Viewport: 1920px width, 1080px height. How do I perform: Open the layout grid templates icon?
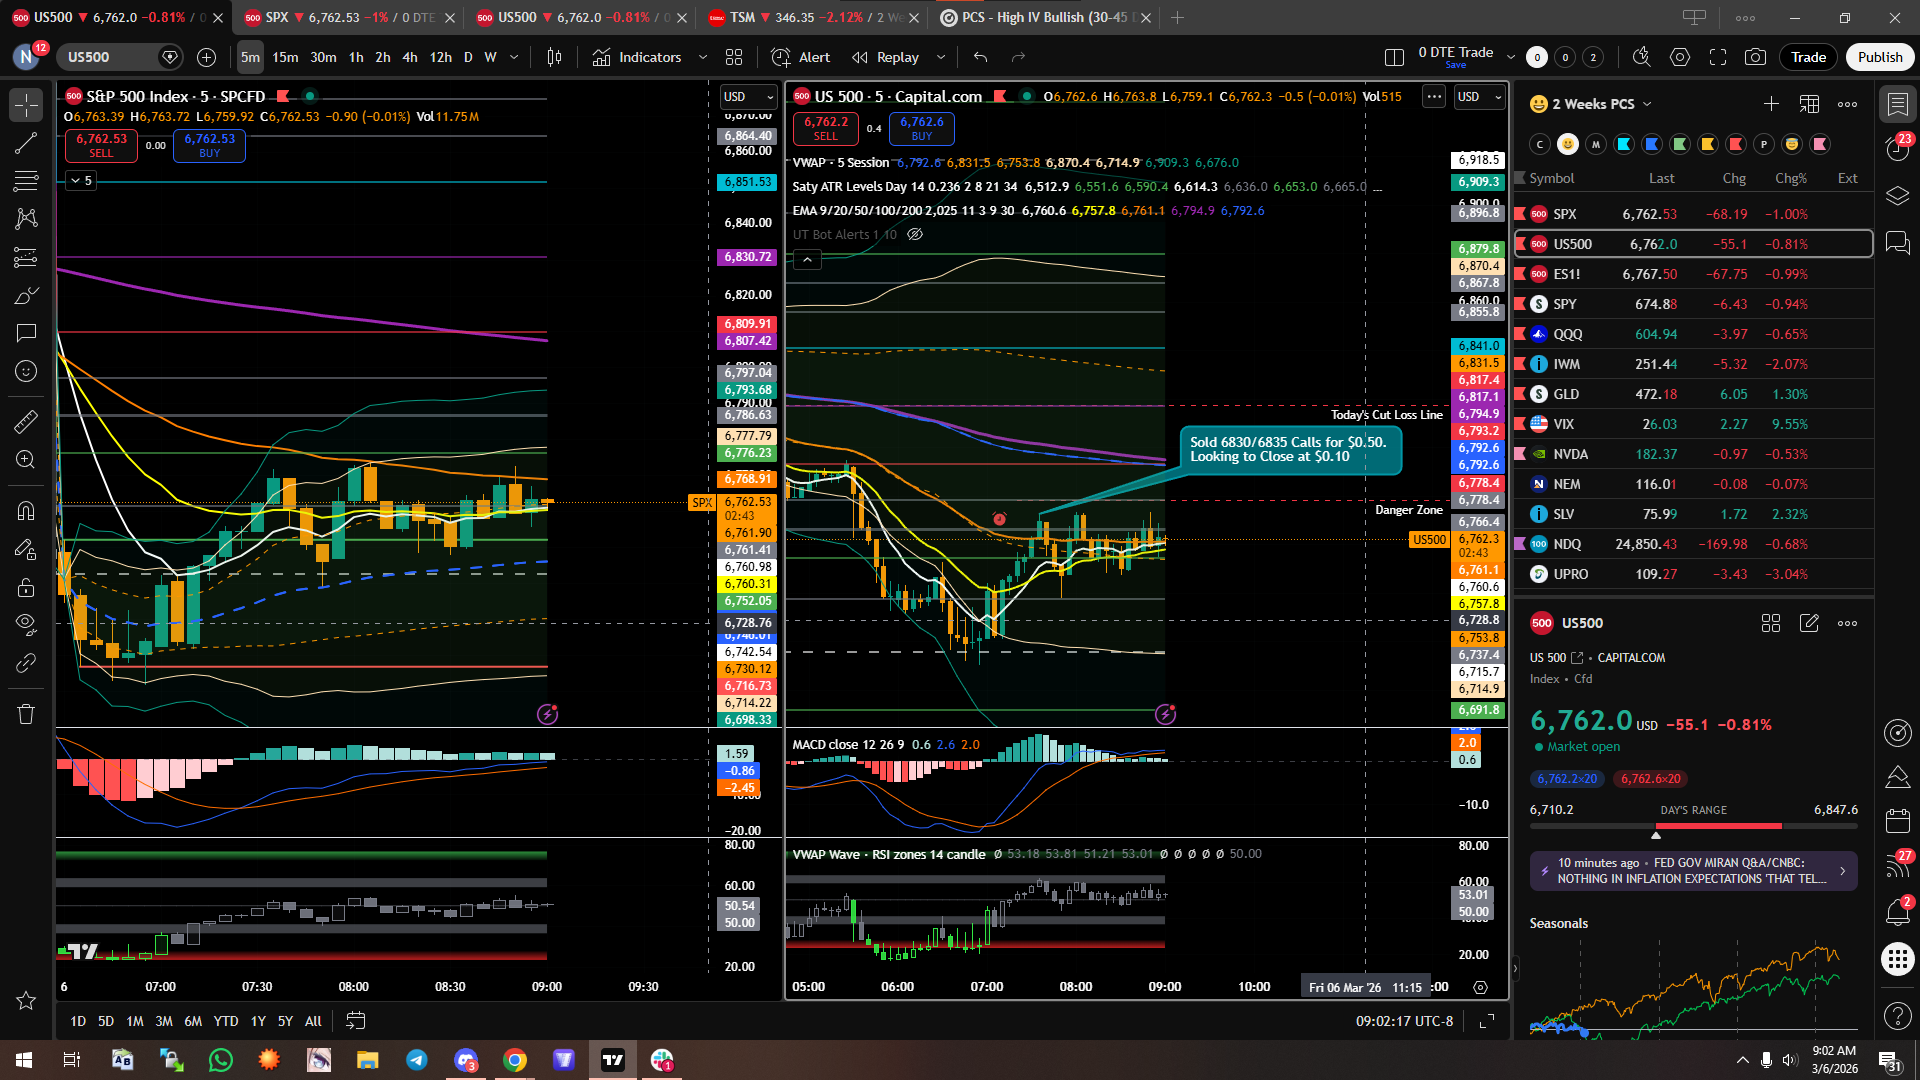734,57
